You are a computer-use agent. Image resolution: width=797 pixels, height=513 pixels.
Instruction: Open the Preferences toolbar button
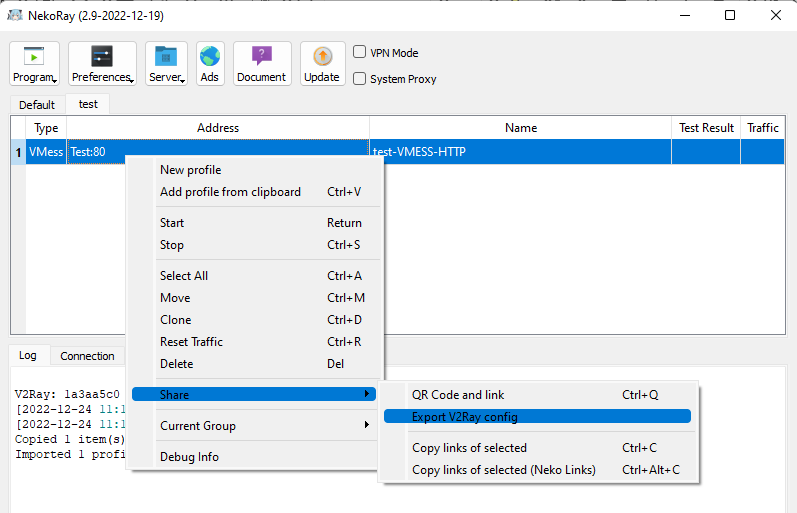[x=102, y=64]
